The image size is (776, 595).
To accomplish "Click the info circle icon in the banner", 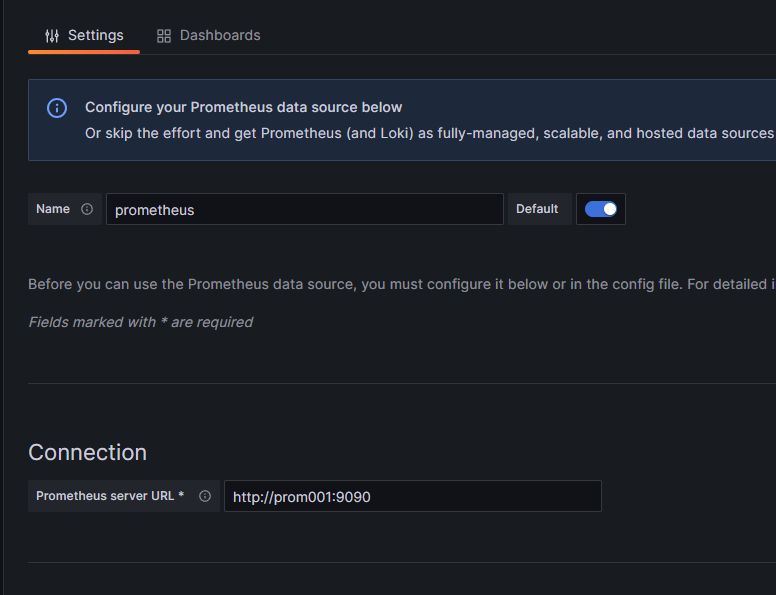I will 57,108.
